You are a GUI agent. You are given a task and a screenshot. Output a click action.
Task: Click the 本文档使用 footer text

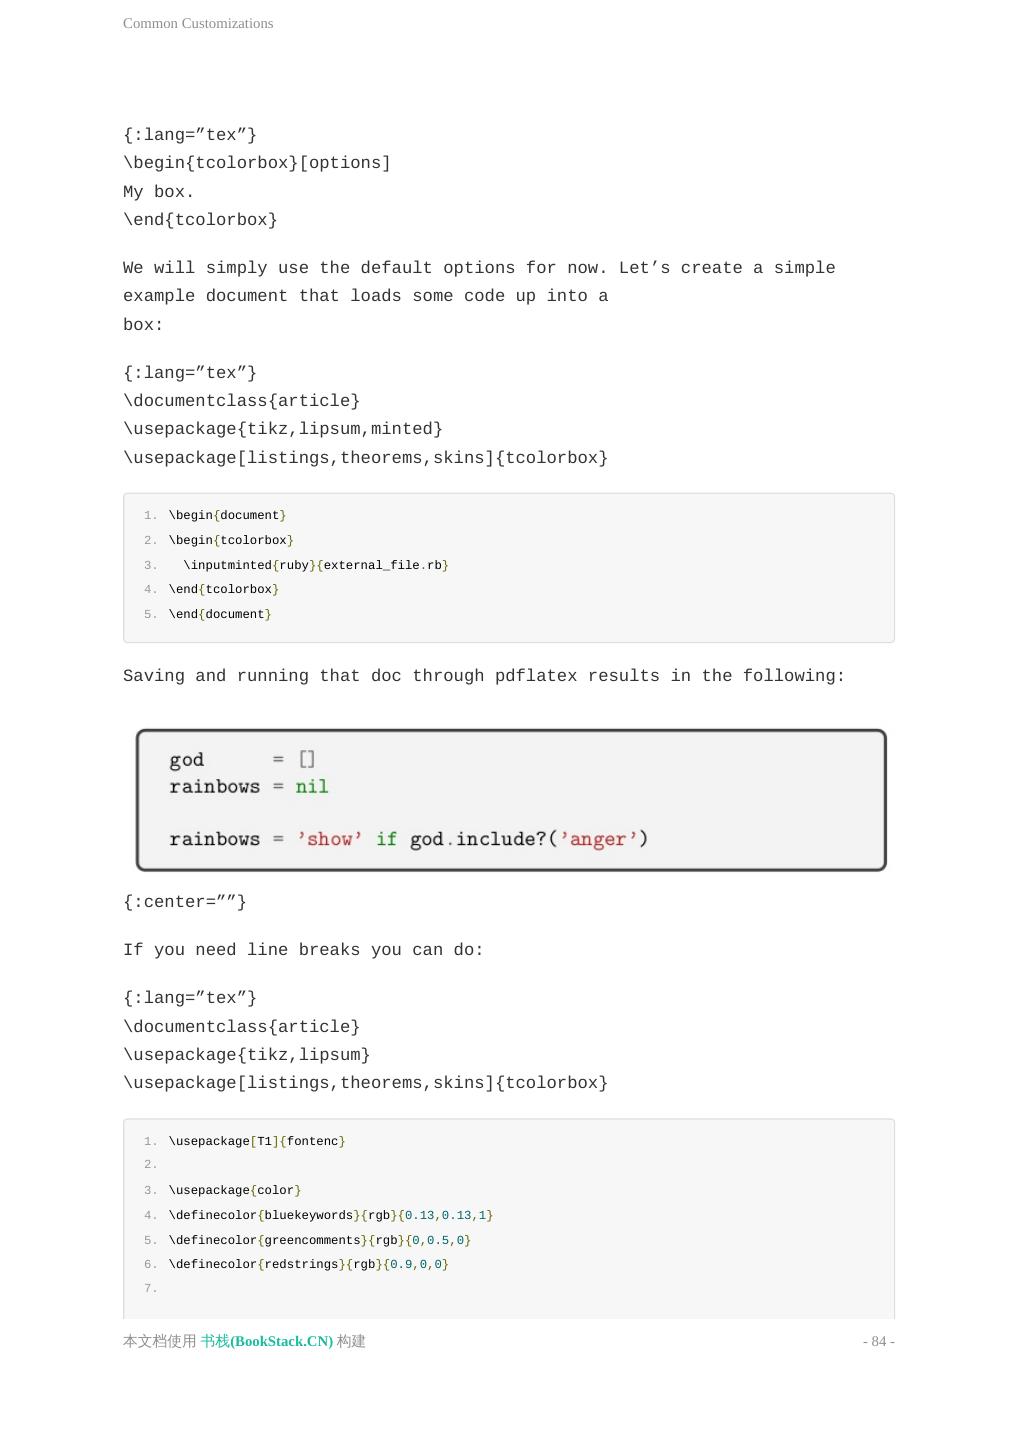[x=160, y=1341]
